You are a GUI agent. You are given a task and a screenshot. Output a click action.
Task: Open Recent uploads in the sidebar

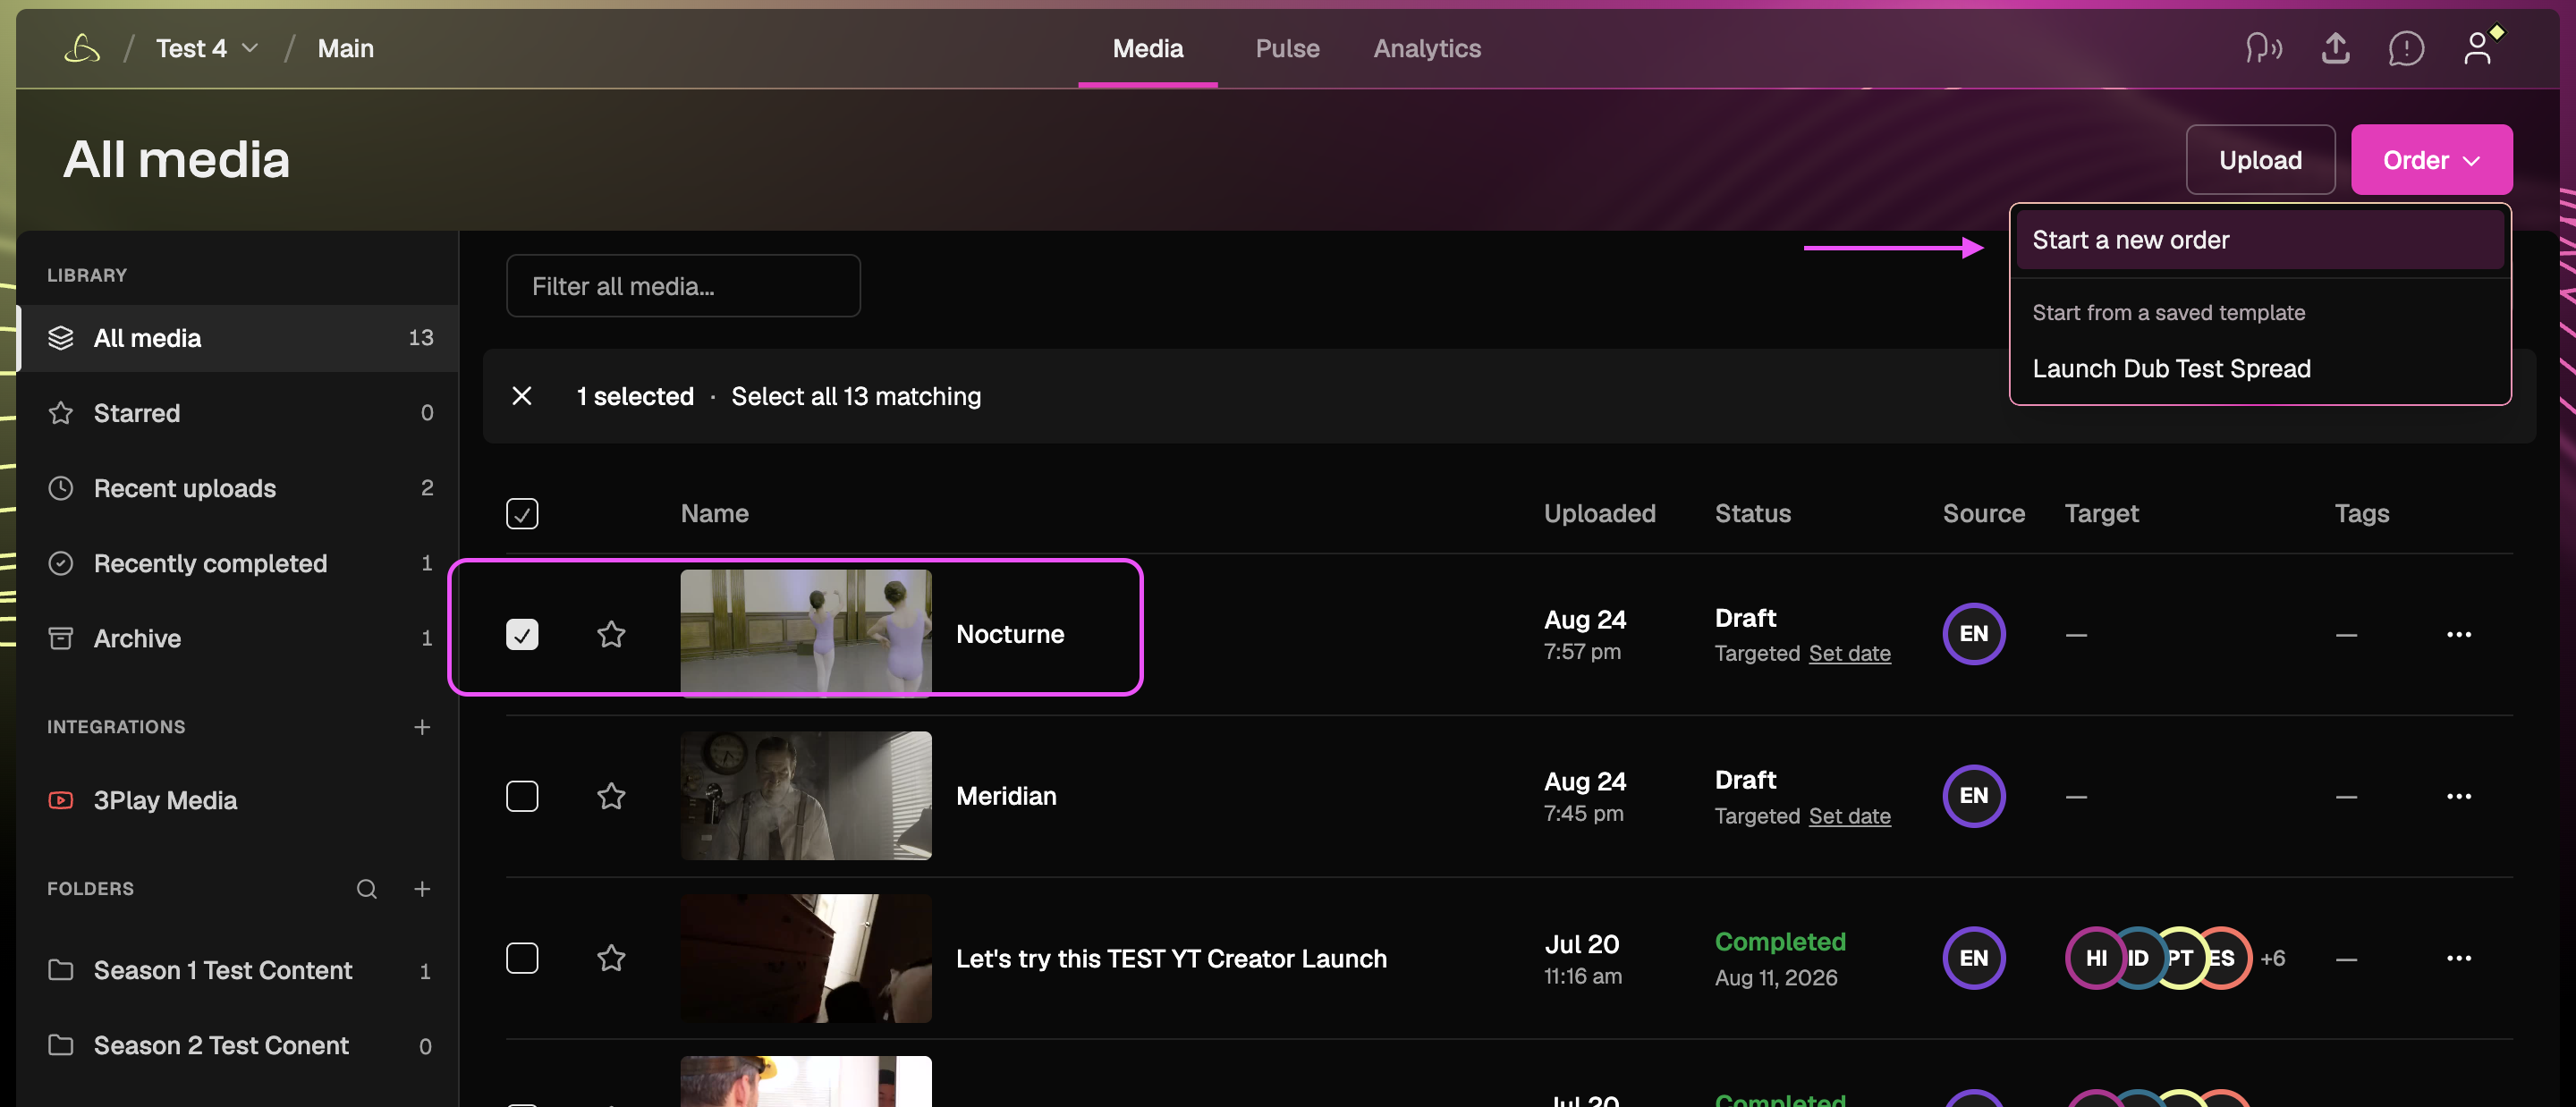click(238, 488)
